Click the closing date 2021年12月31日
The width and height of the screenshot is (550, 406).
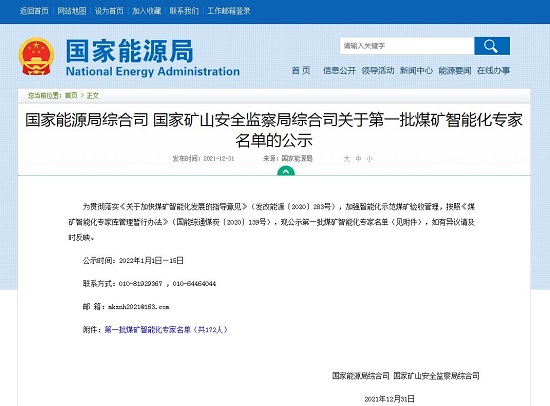(390, 399)
